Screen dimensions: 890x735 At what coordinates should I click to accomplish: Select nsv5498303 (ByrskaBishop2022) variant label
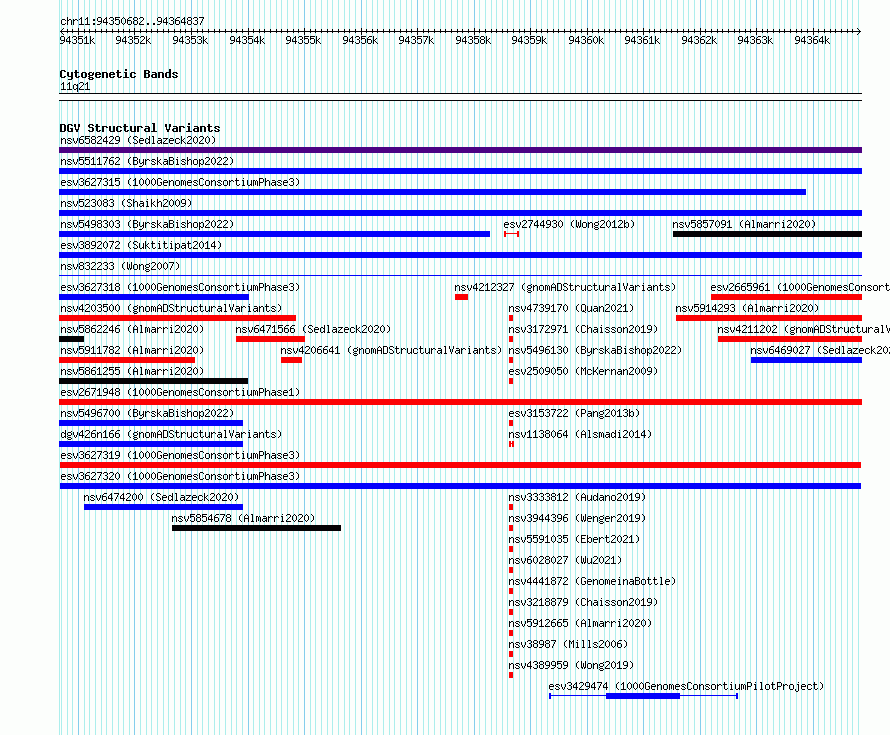(x=147, y=224)
